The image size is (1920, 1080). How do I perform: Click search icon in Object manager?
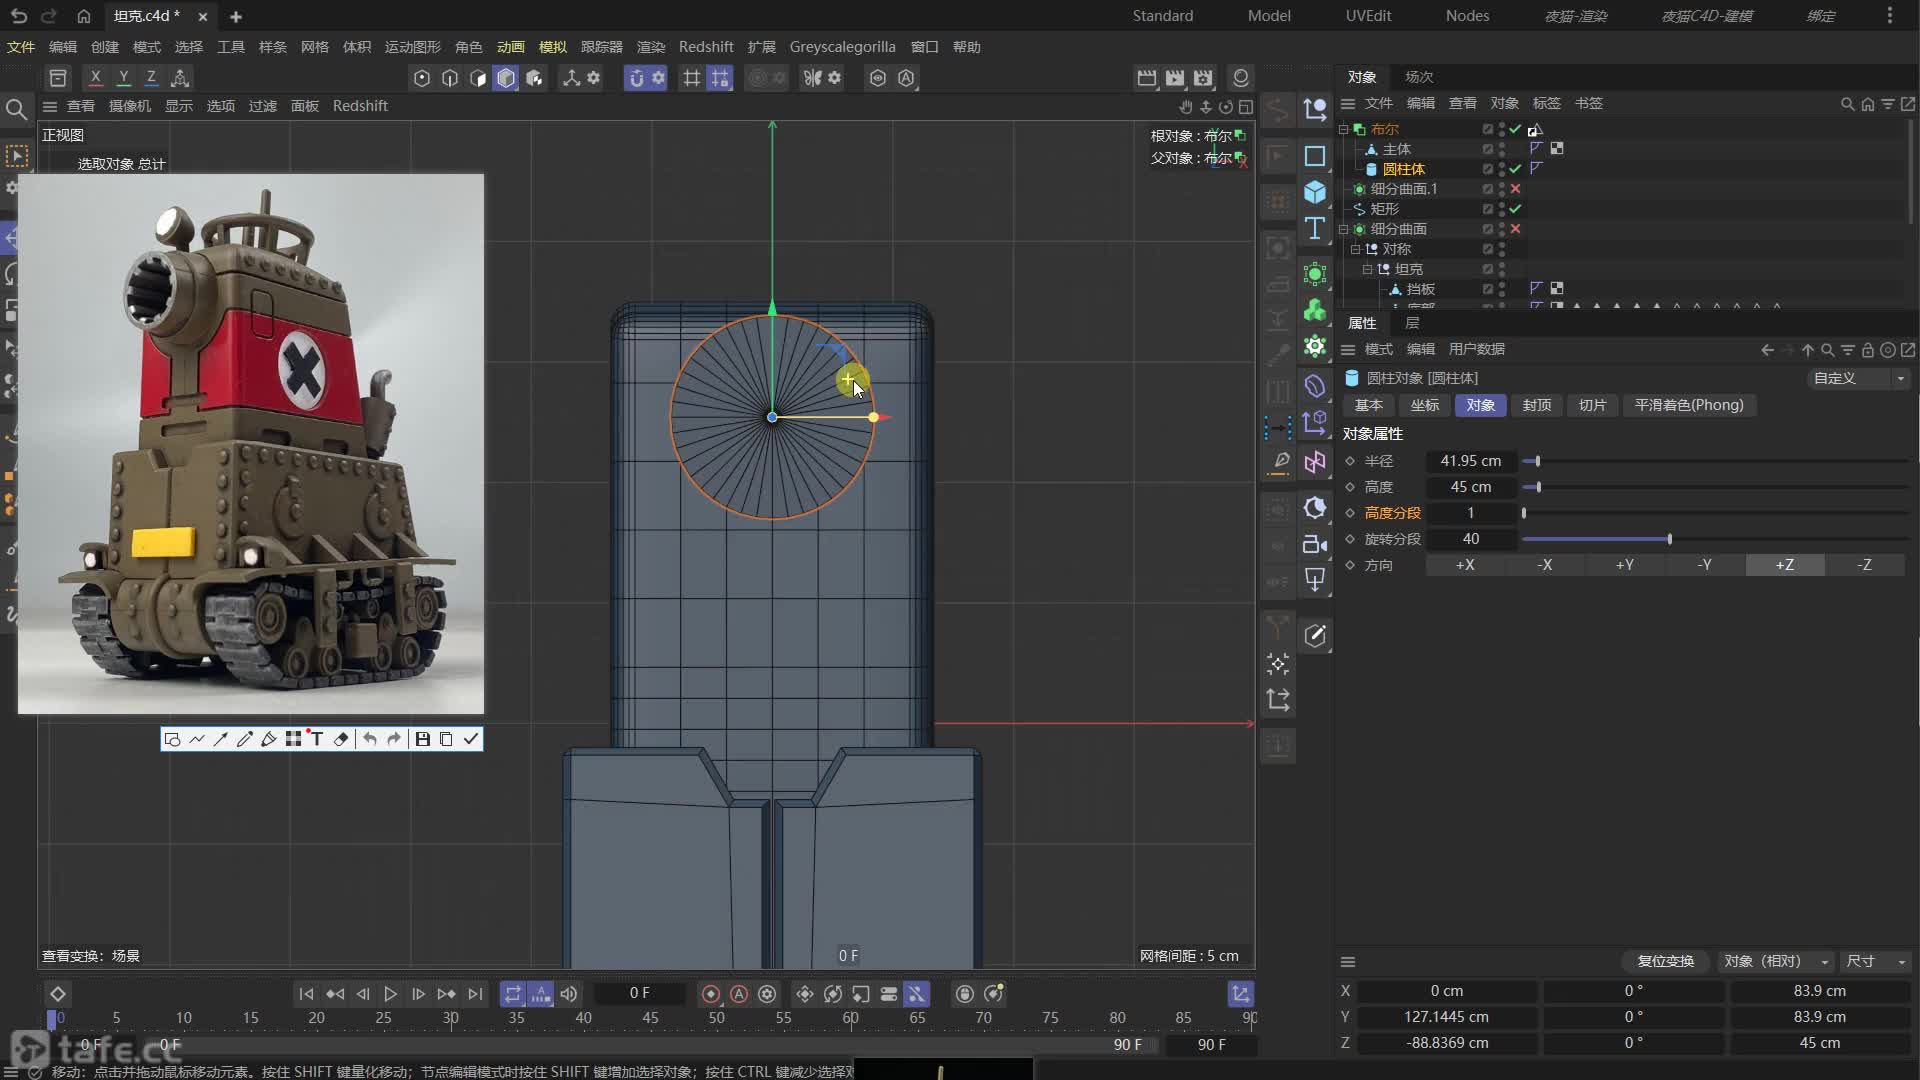click(x=1847, y=104)
